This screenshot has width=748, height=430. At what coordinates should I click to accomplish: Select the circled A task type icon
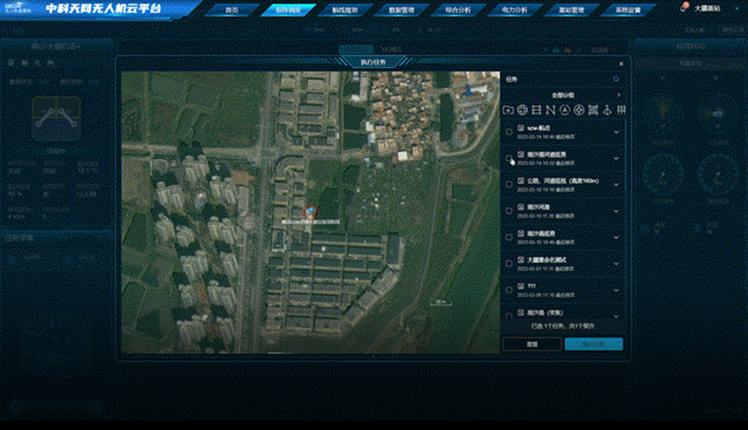pyautogui.click(x=564, y=109)
